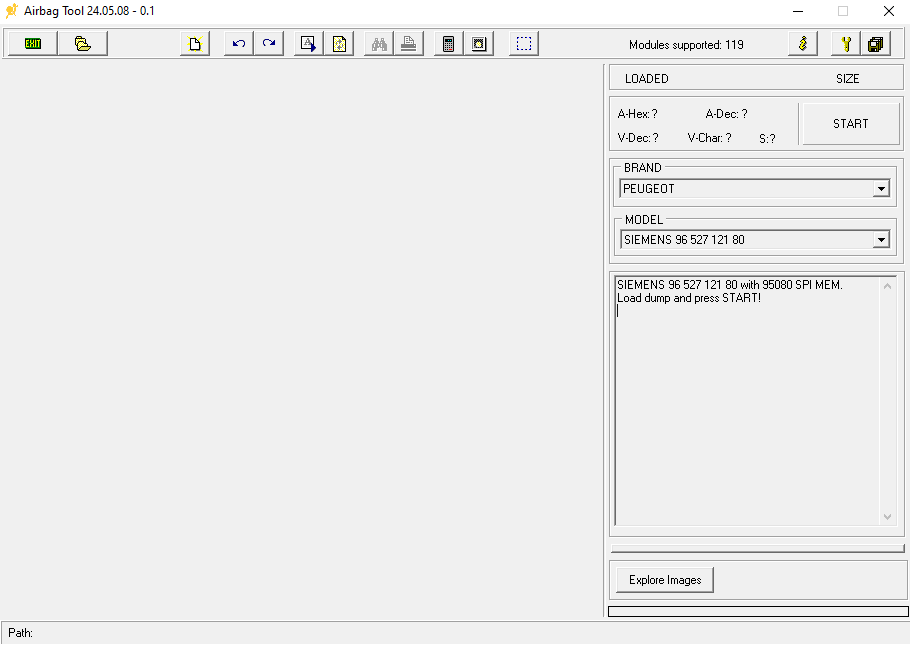Click the 'Load dump and press START!' text

[x=689, y=298]
